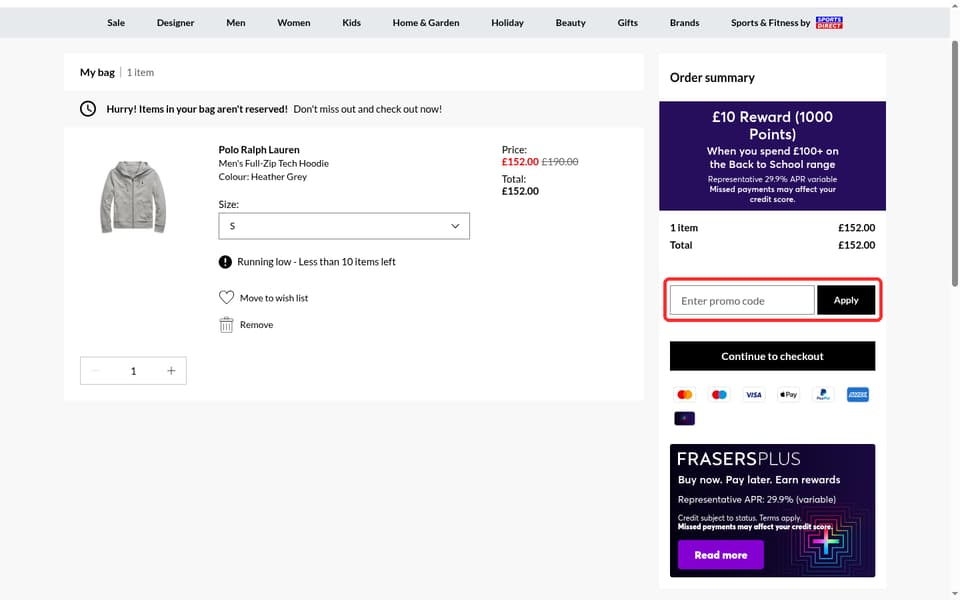The image size is (960, 600).
Task: Click the 'Order summary' heading
Action: click(712, 78)
